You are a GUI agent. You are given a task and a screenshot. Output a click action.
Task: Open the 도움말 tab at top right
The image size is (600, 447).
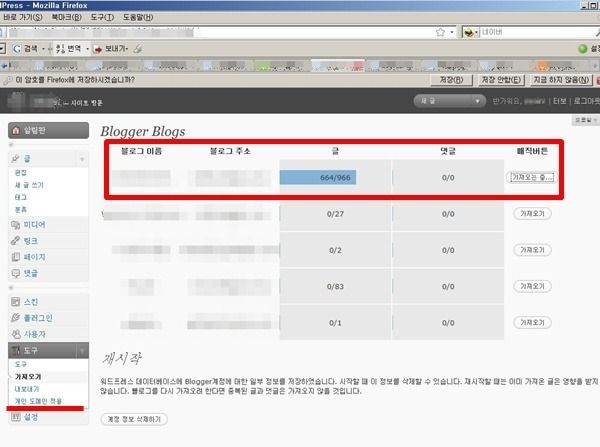point(585,120)
